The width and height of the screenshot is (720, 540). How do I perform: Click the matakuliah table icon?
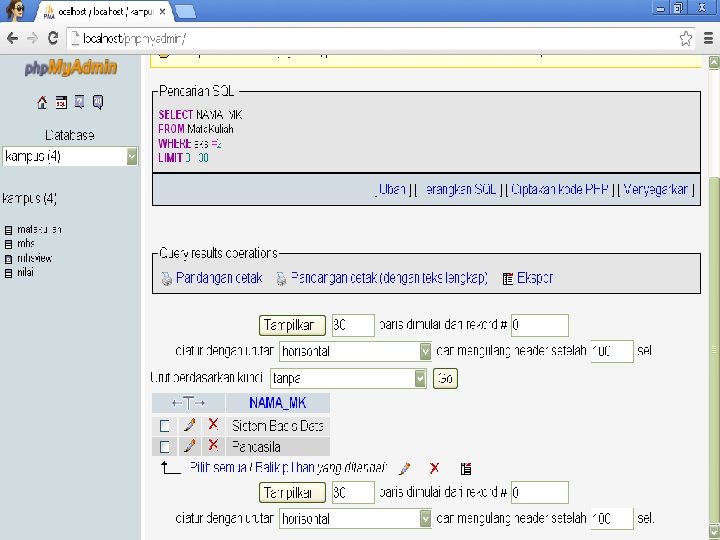point(8,230)
